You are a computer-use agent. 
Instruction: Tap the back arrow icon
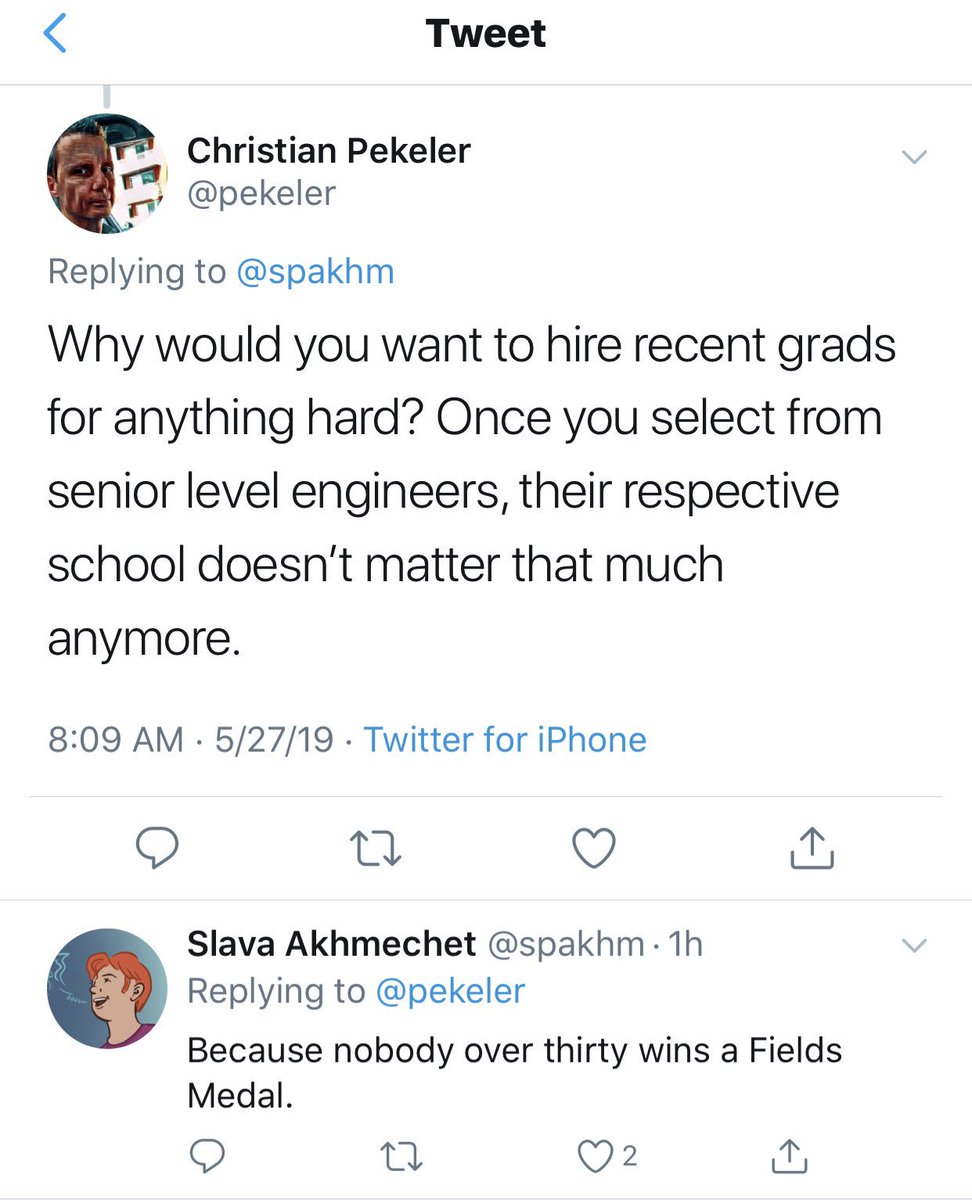(x=56, y=34)
